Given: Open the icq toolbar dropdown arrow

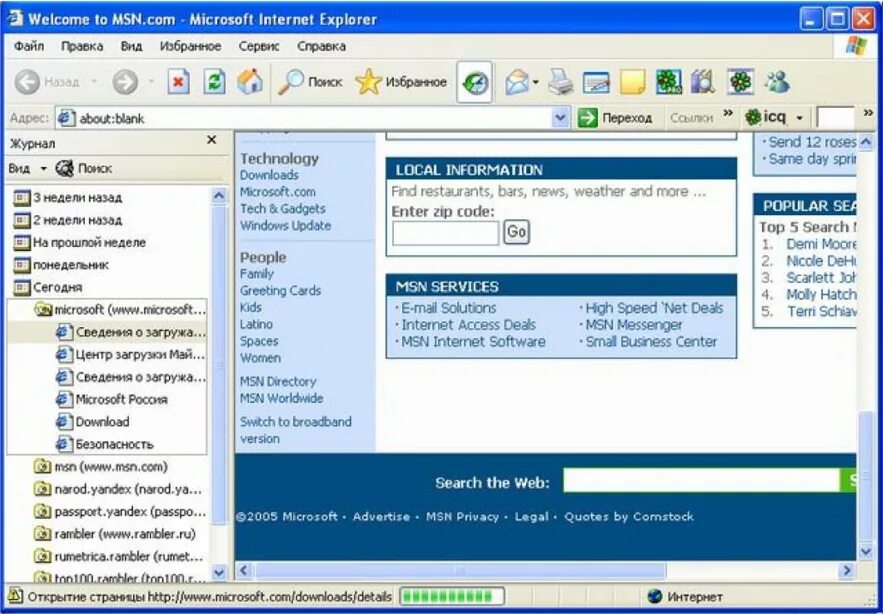Looking at the screenshot, I should 799,118.
